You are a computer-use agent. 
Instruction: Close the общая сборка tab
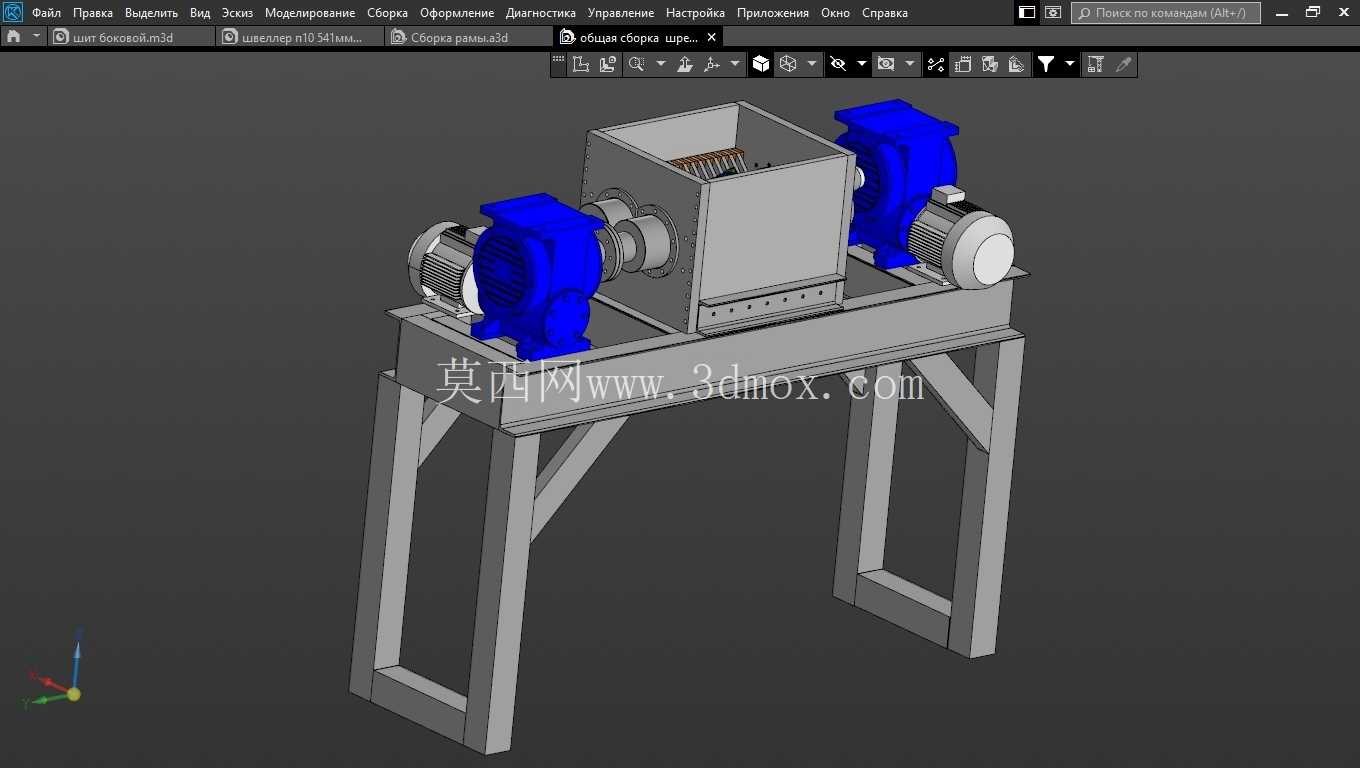(711, 37)
